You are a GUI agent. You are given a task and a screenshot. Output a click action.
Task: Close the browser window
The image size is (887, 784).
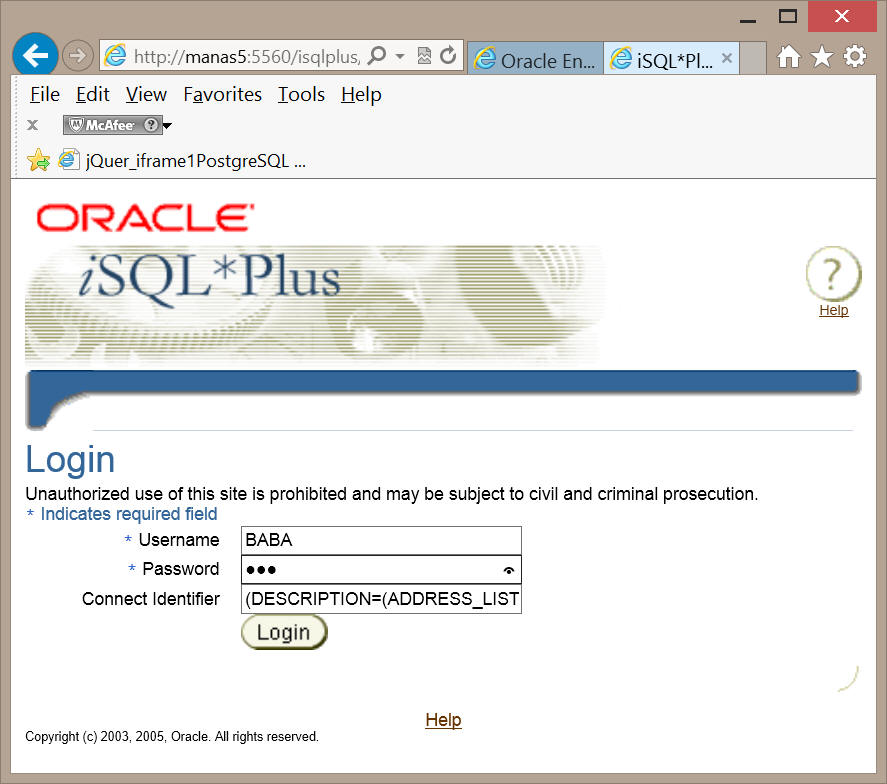tap(842, 16)
